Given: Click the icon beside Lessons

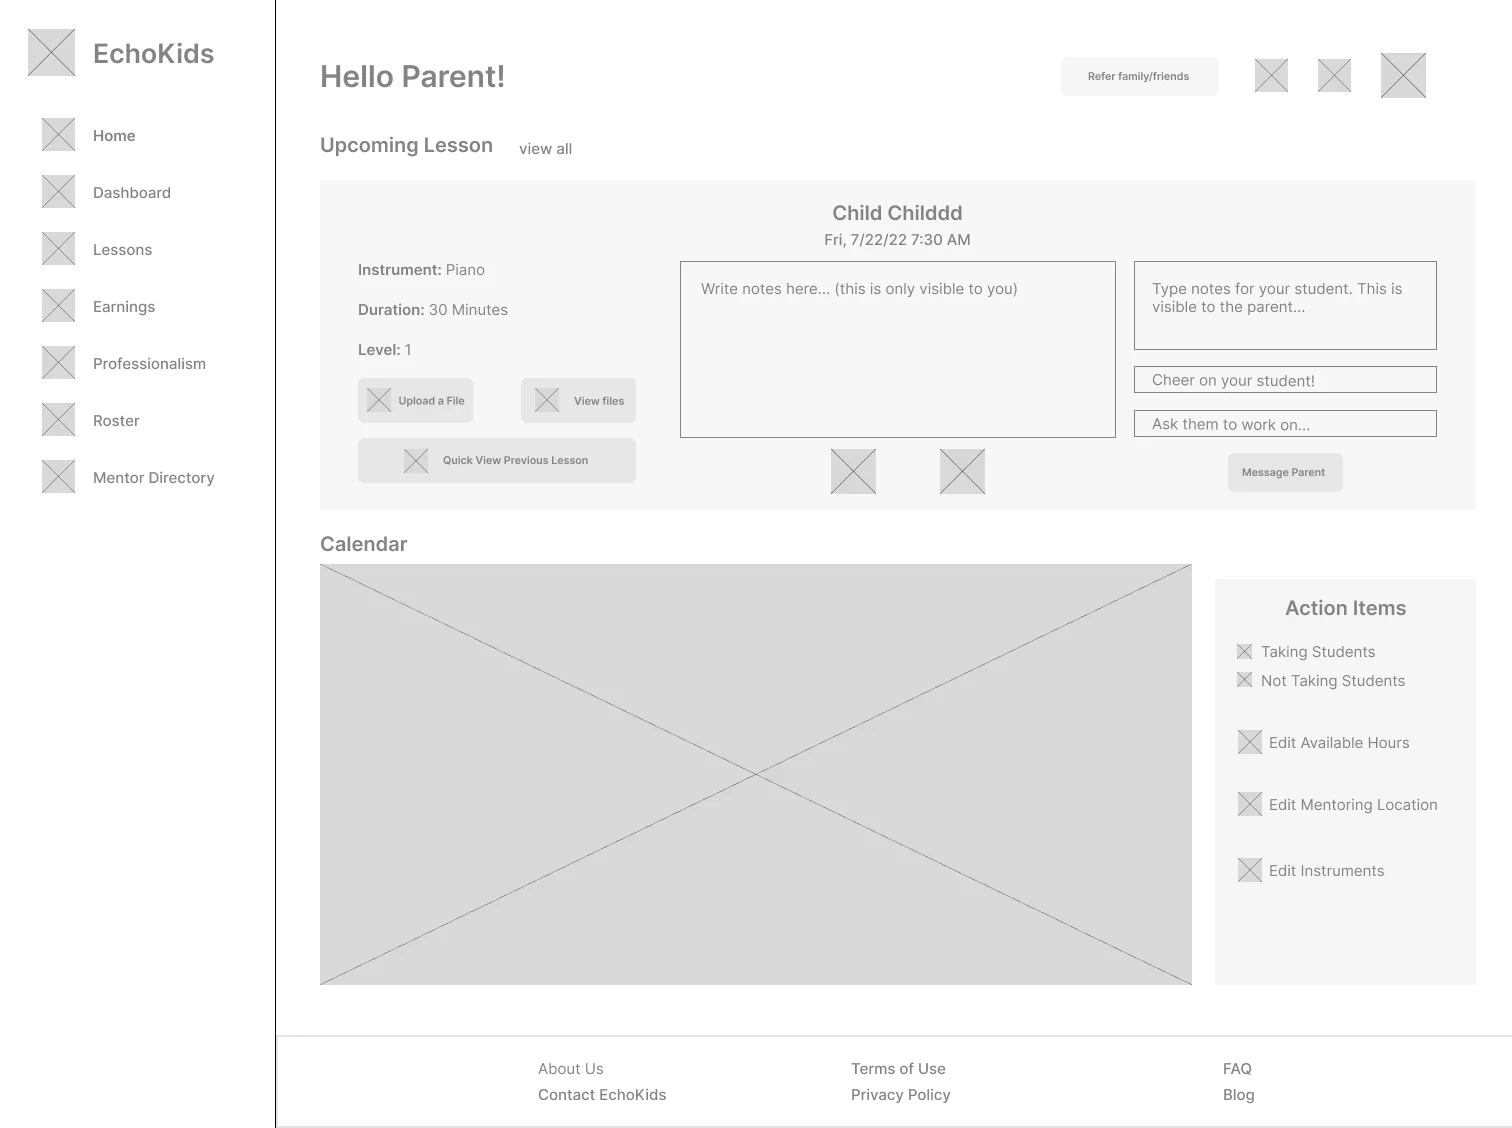Looking at the screenshot, I should [58, 249].
